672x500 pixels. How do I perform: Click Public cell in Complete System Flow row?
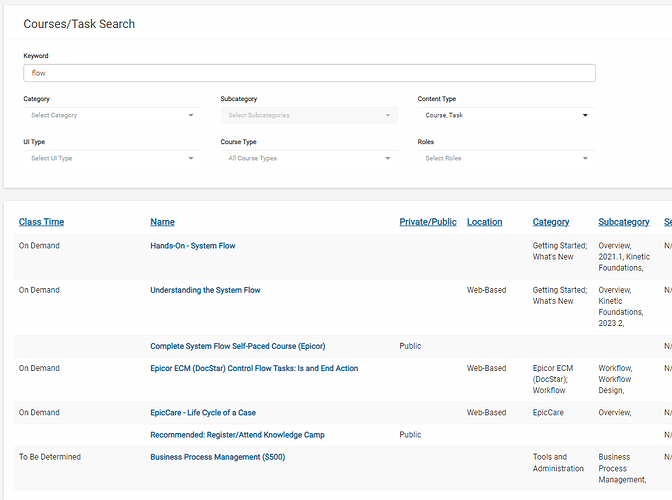410,346
